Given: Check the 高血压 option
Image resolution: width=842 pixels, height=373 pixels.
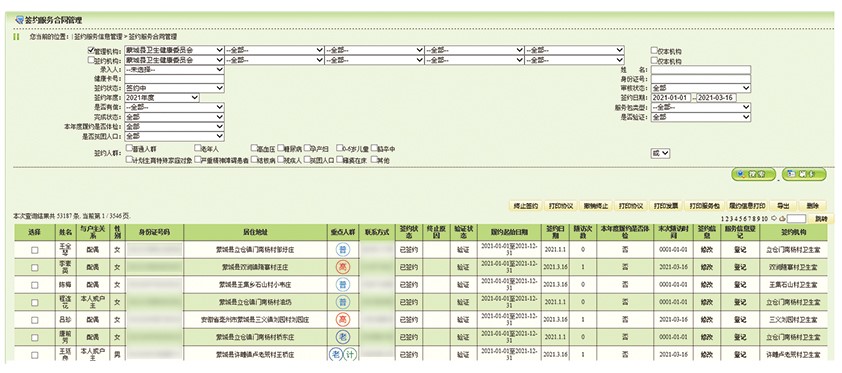Looking at the screenshot, I should [x=254, y=148].
